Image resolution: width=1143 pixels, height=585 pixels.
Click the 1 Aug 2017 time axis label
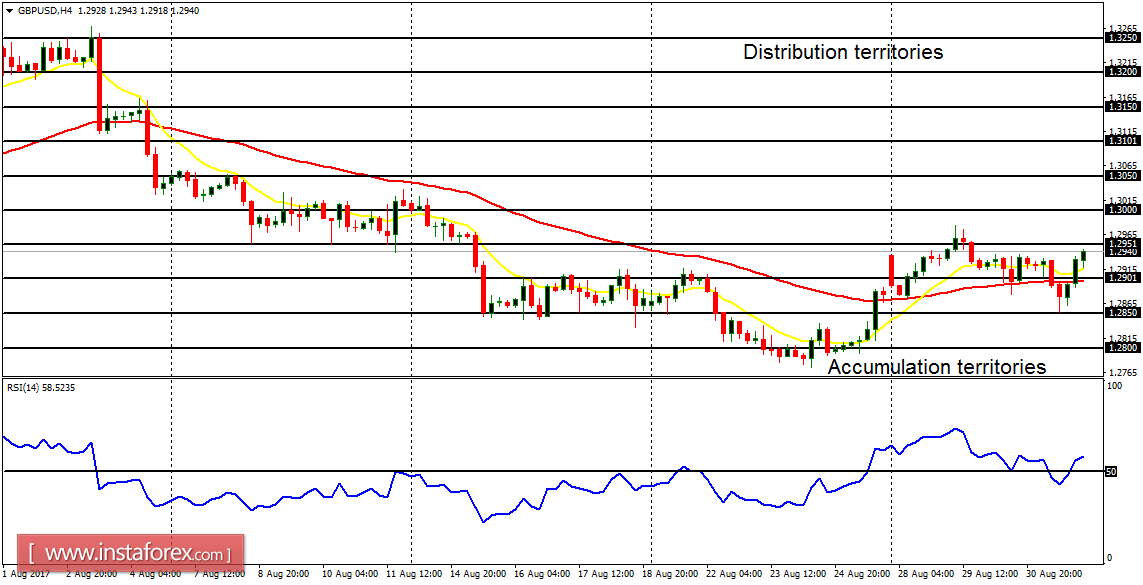point(25,576)
